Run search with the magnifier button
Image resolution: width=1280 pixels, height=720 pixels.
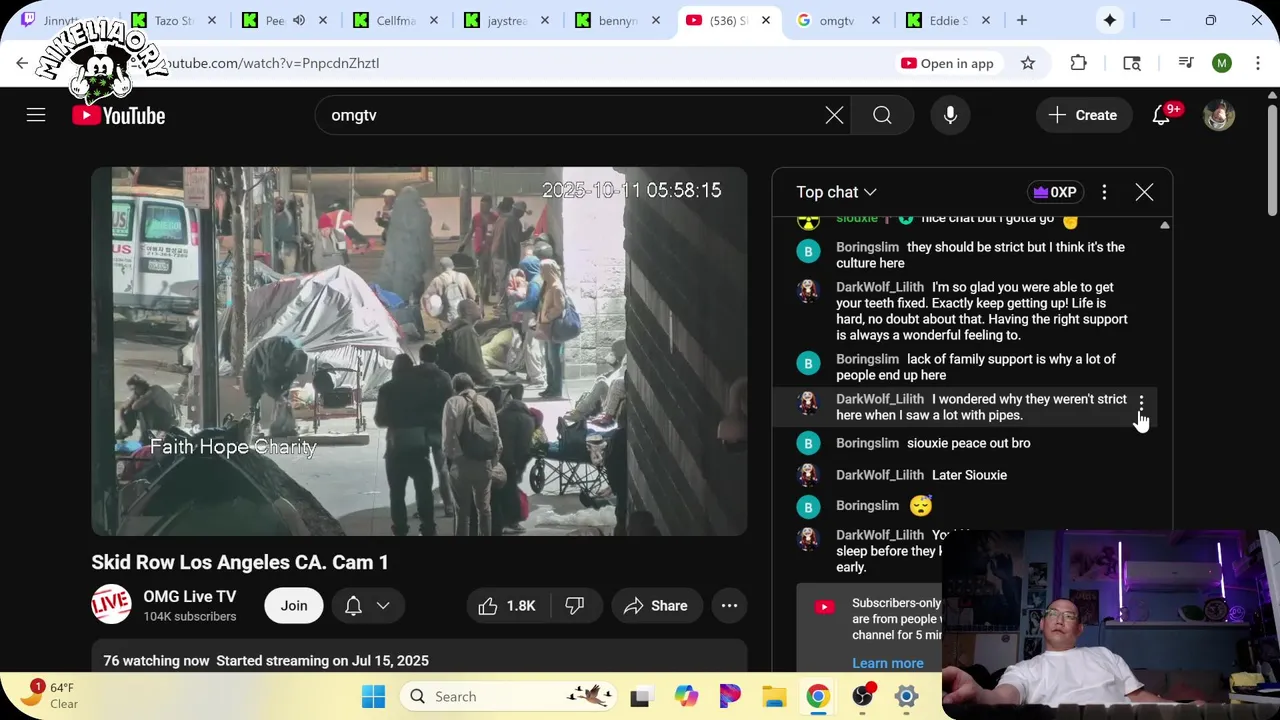[882, 115]
